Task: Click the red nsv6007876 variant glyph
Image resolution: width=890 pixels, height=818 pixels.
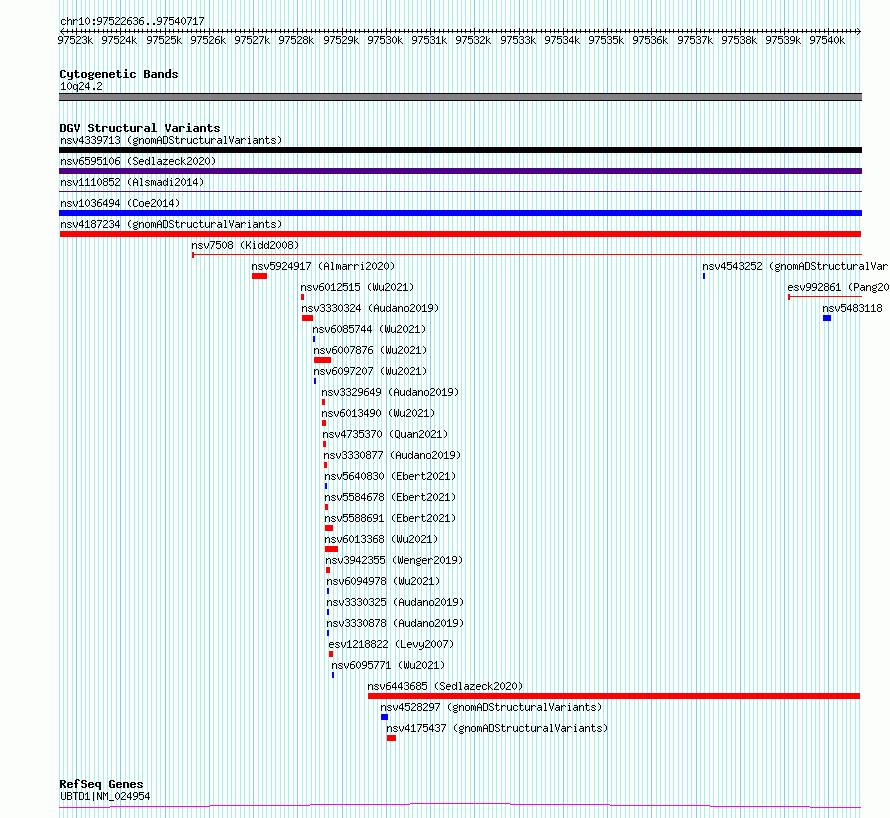Action: coord(322,360)
